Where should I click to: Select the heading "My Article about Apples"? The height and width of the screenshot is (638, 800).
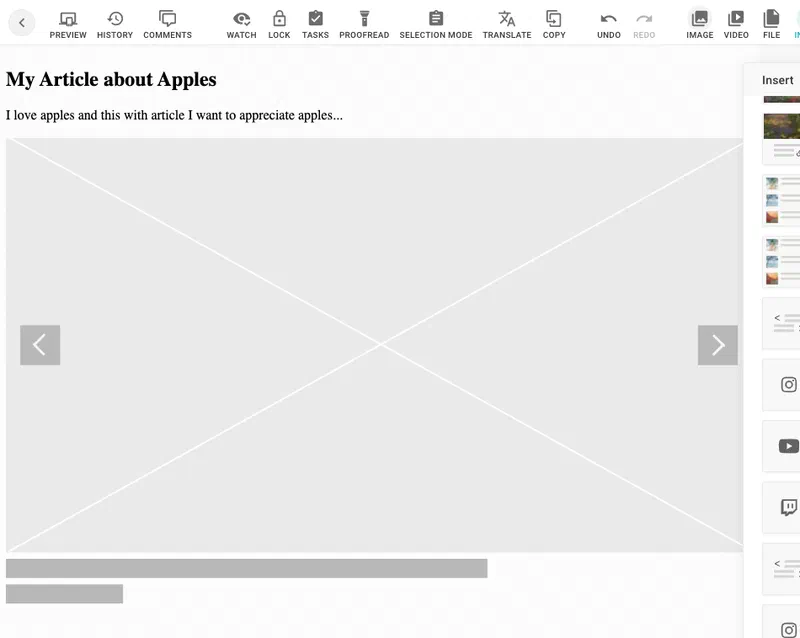[x=111, y=80]
